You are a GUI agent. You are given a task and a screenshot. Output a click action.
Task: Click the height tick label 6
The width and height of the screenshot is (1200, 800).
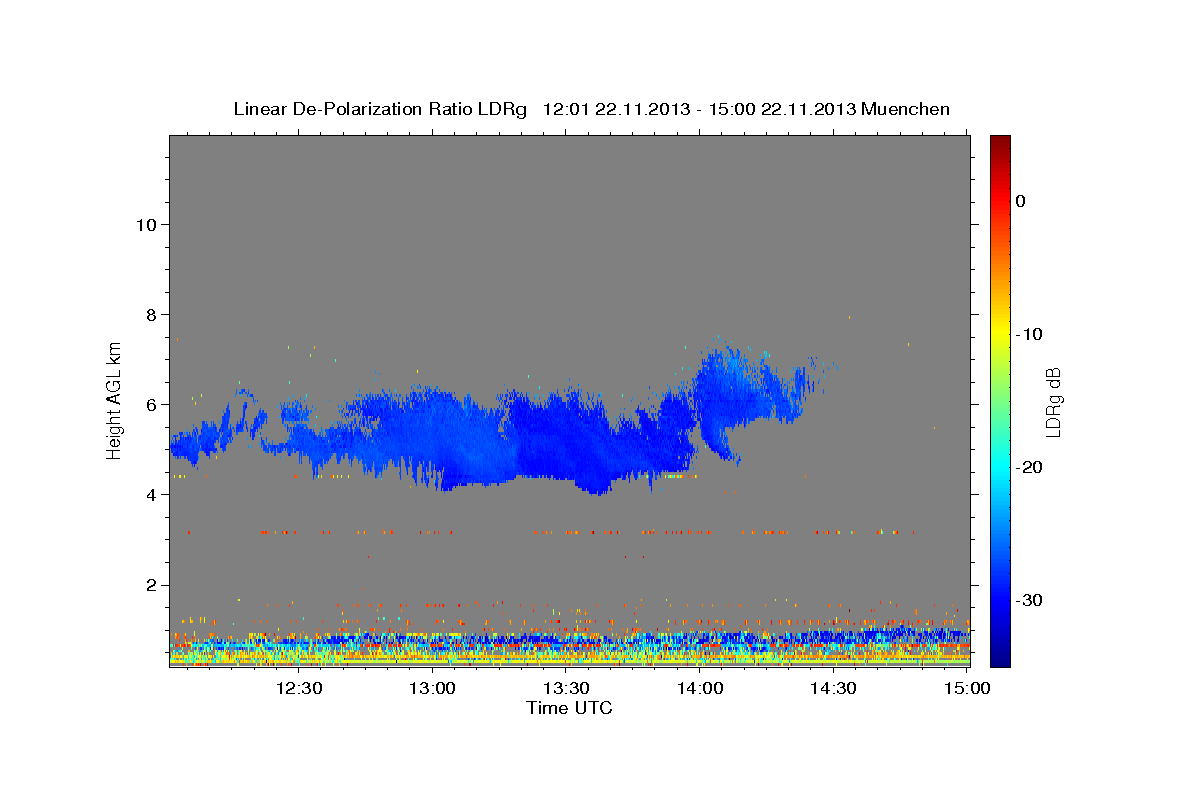150,404
